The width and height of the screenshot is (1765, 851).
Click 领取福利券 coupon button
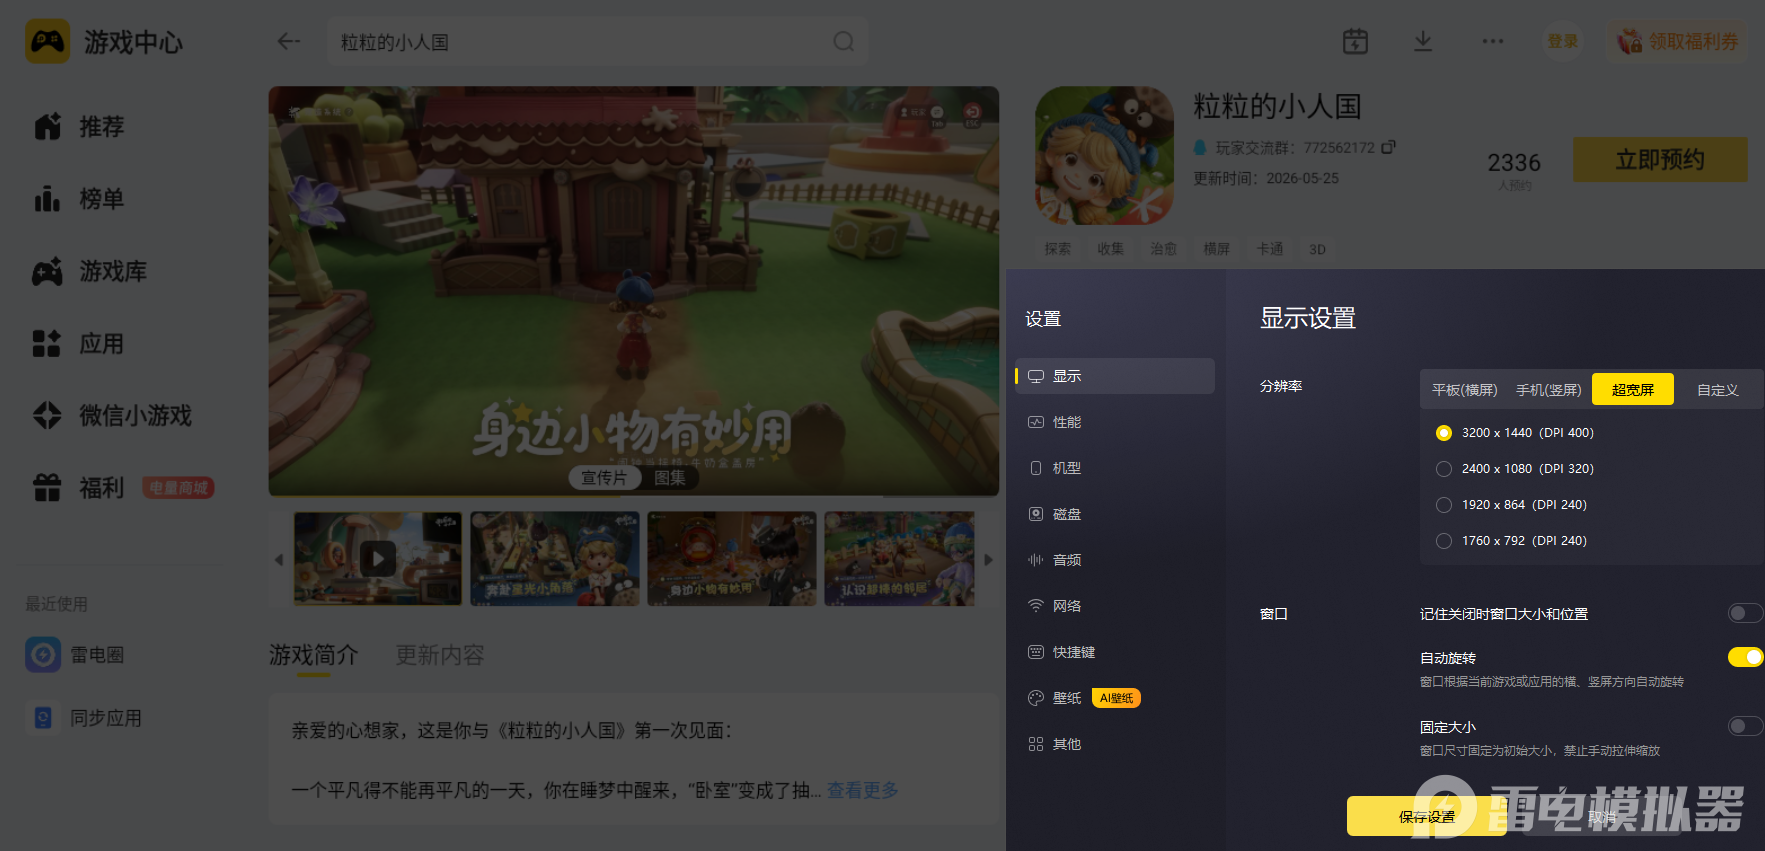click(1678, 41)
